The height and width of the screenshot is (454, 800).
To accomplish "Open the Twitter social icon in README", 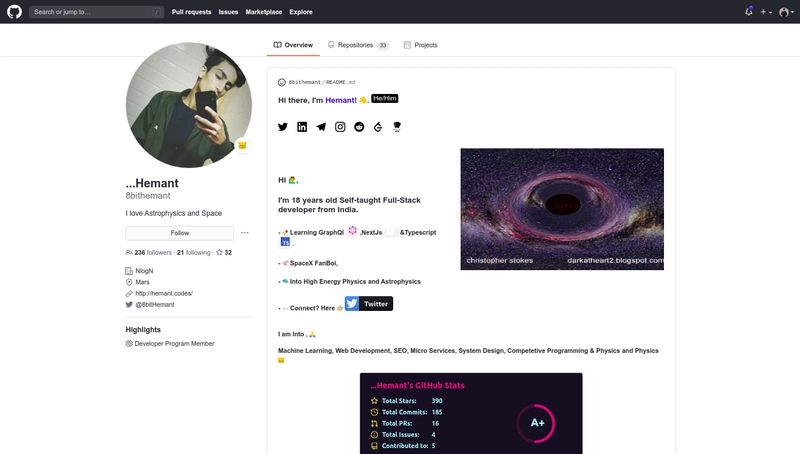I will coord(283,127).
